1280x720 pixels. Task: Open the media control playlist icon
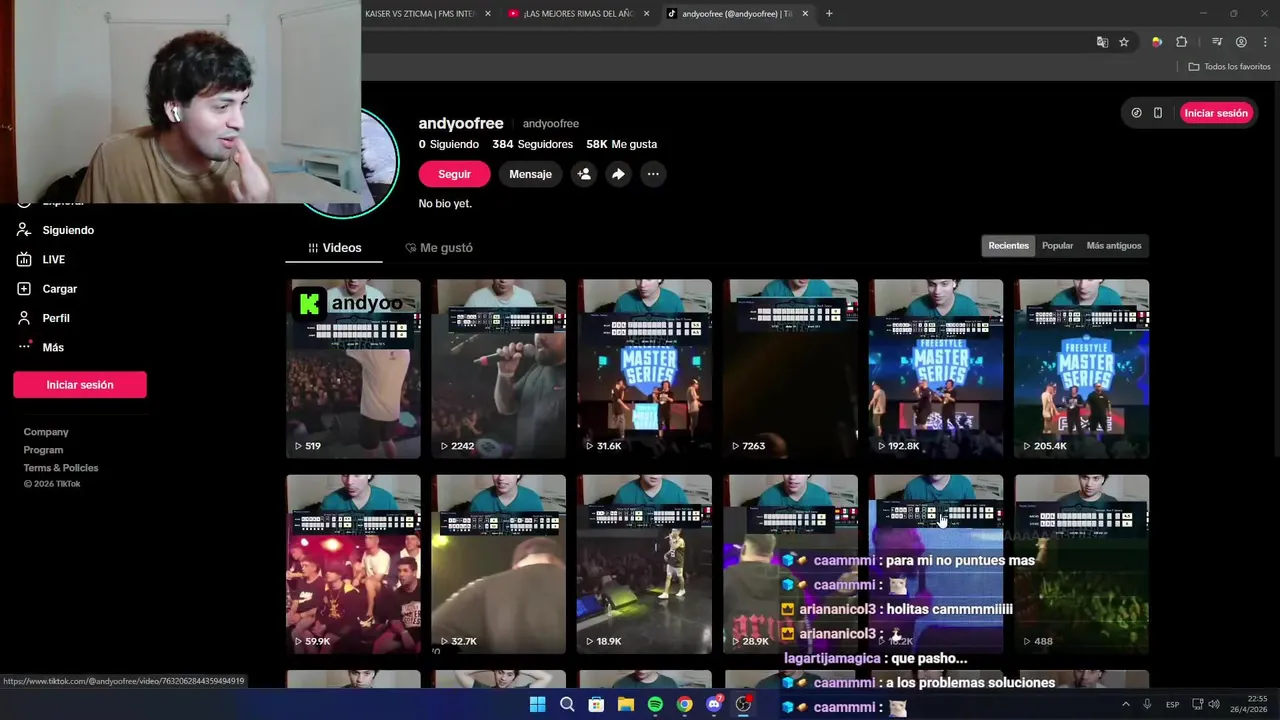click(1217, 42)
